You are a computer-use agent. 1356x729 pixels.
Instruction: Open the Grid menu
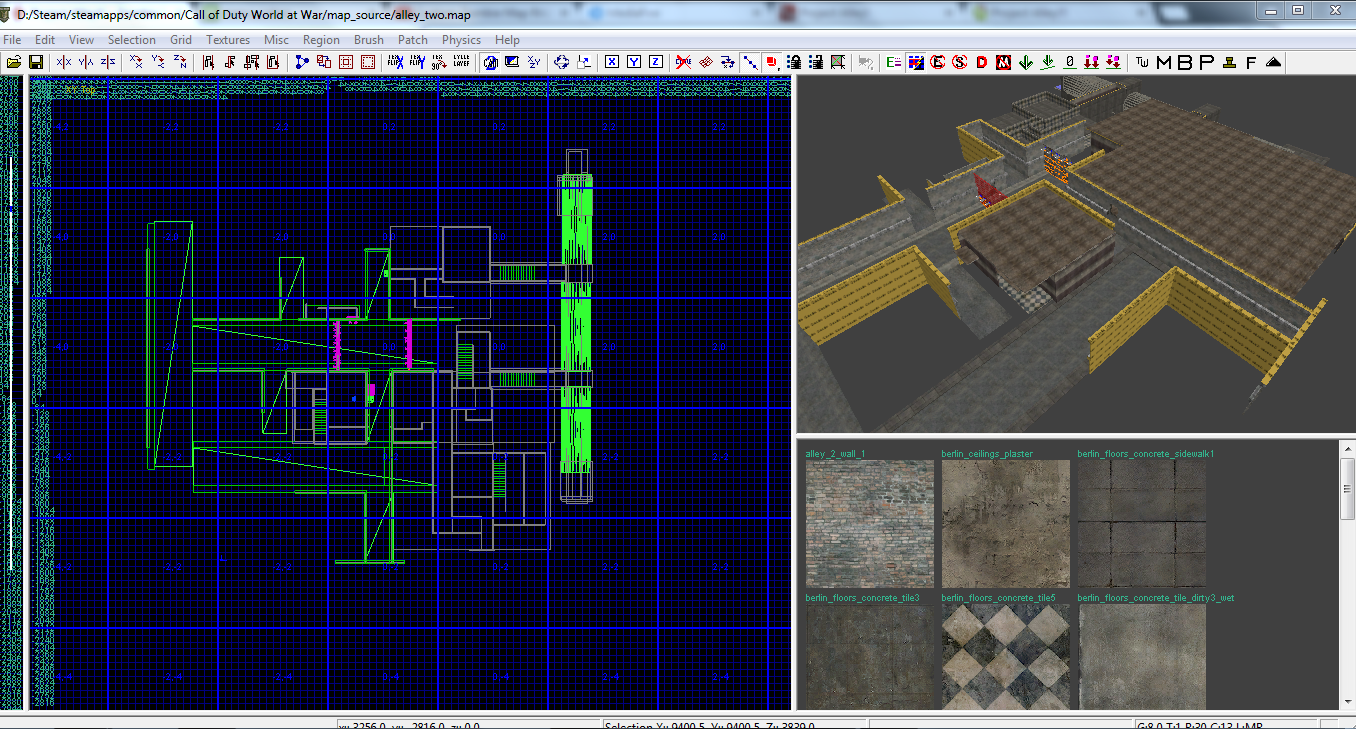[181, 40]
